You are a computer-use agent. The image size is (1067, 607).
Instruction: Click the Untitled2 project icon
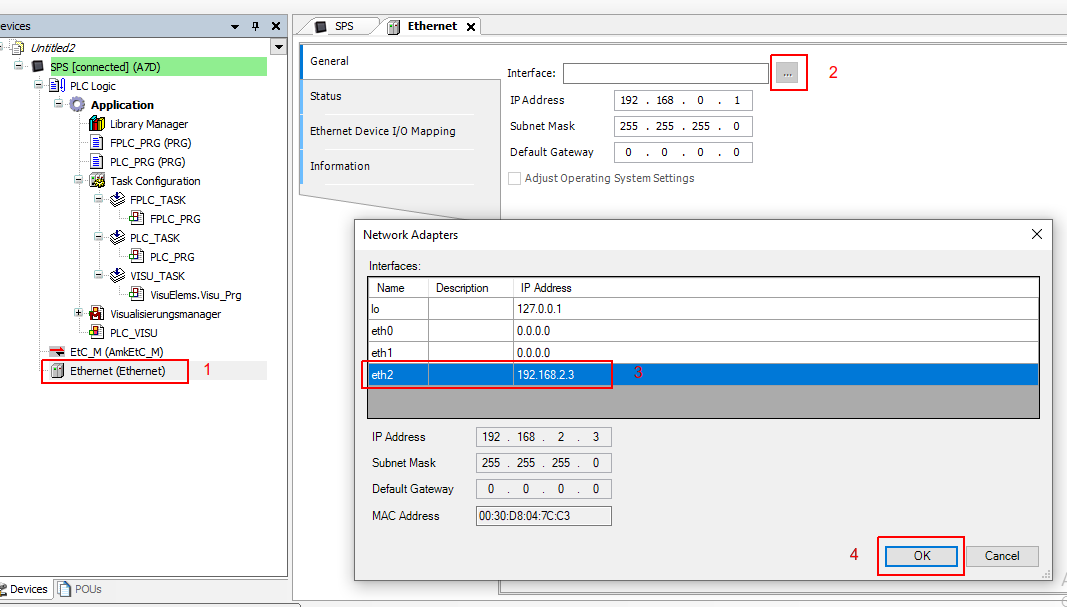click(18, 48)
